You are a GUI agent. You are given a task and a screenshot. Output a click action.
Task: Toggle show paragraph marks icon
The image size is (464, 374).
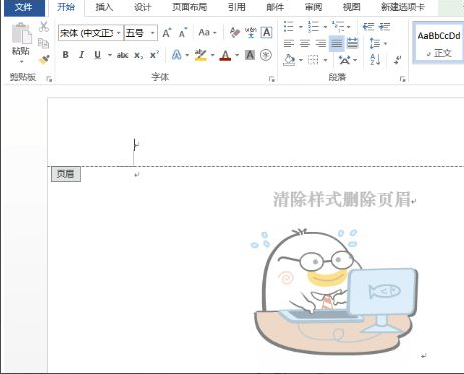397,60
